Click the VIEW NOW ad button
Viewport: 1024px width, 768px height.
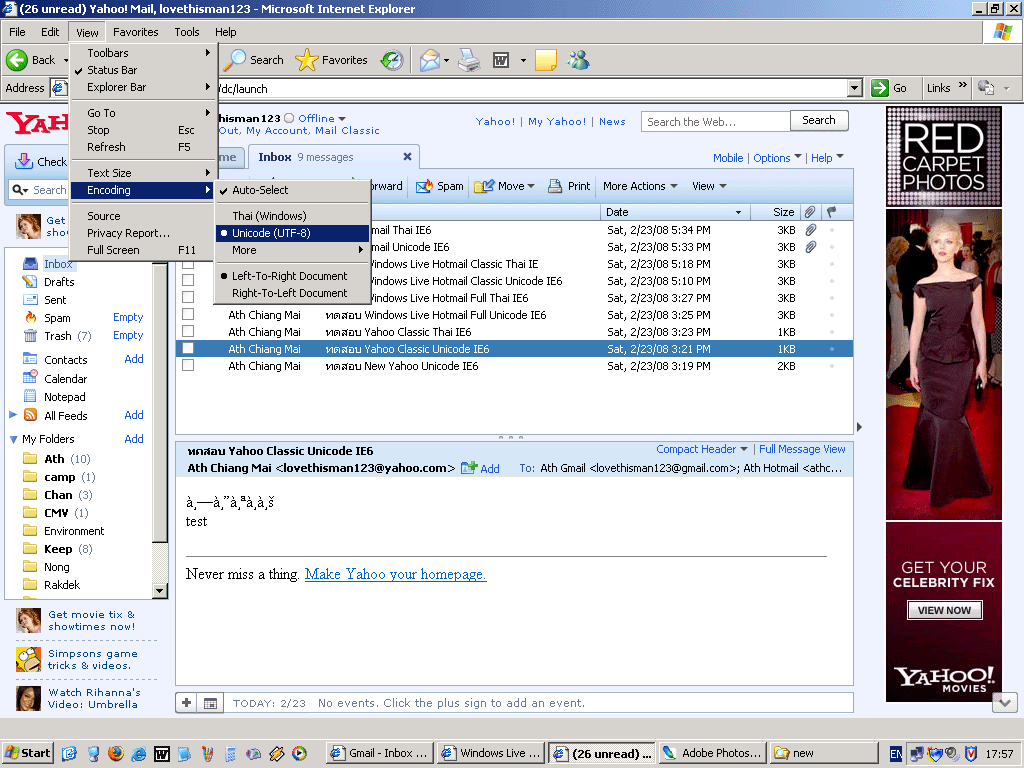pyautogui.click(x=944, y=610)
